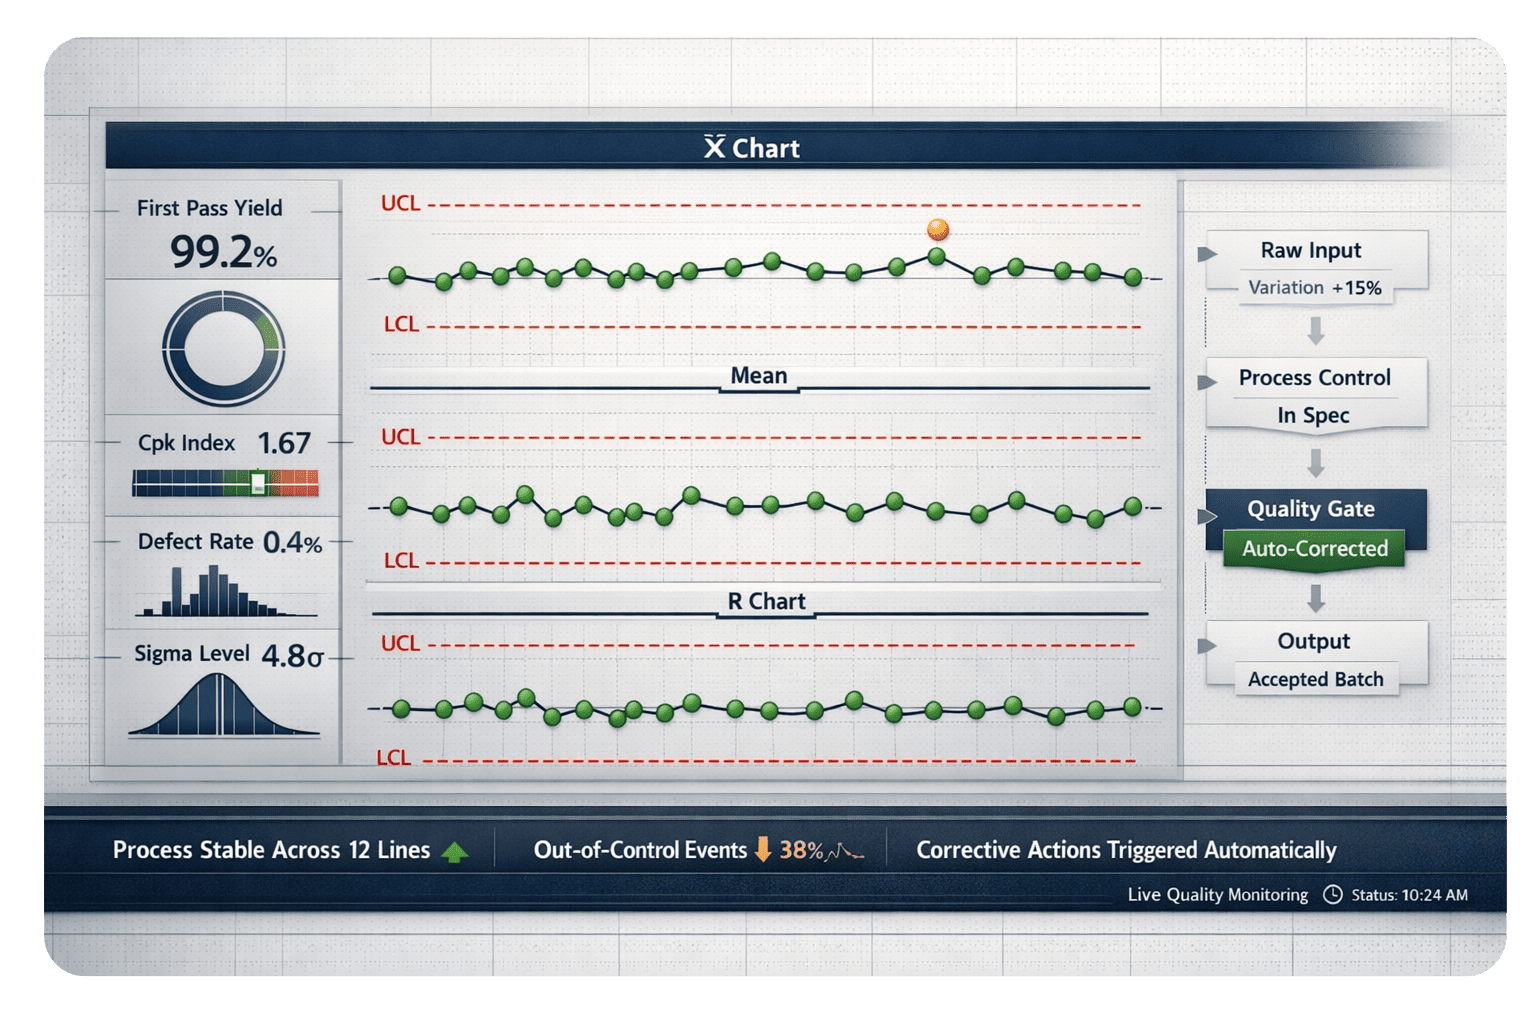Click the triangle marker beside Process Control

coord(1207,381)
